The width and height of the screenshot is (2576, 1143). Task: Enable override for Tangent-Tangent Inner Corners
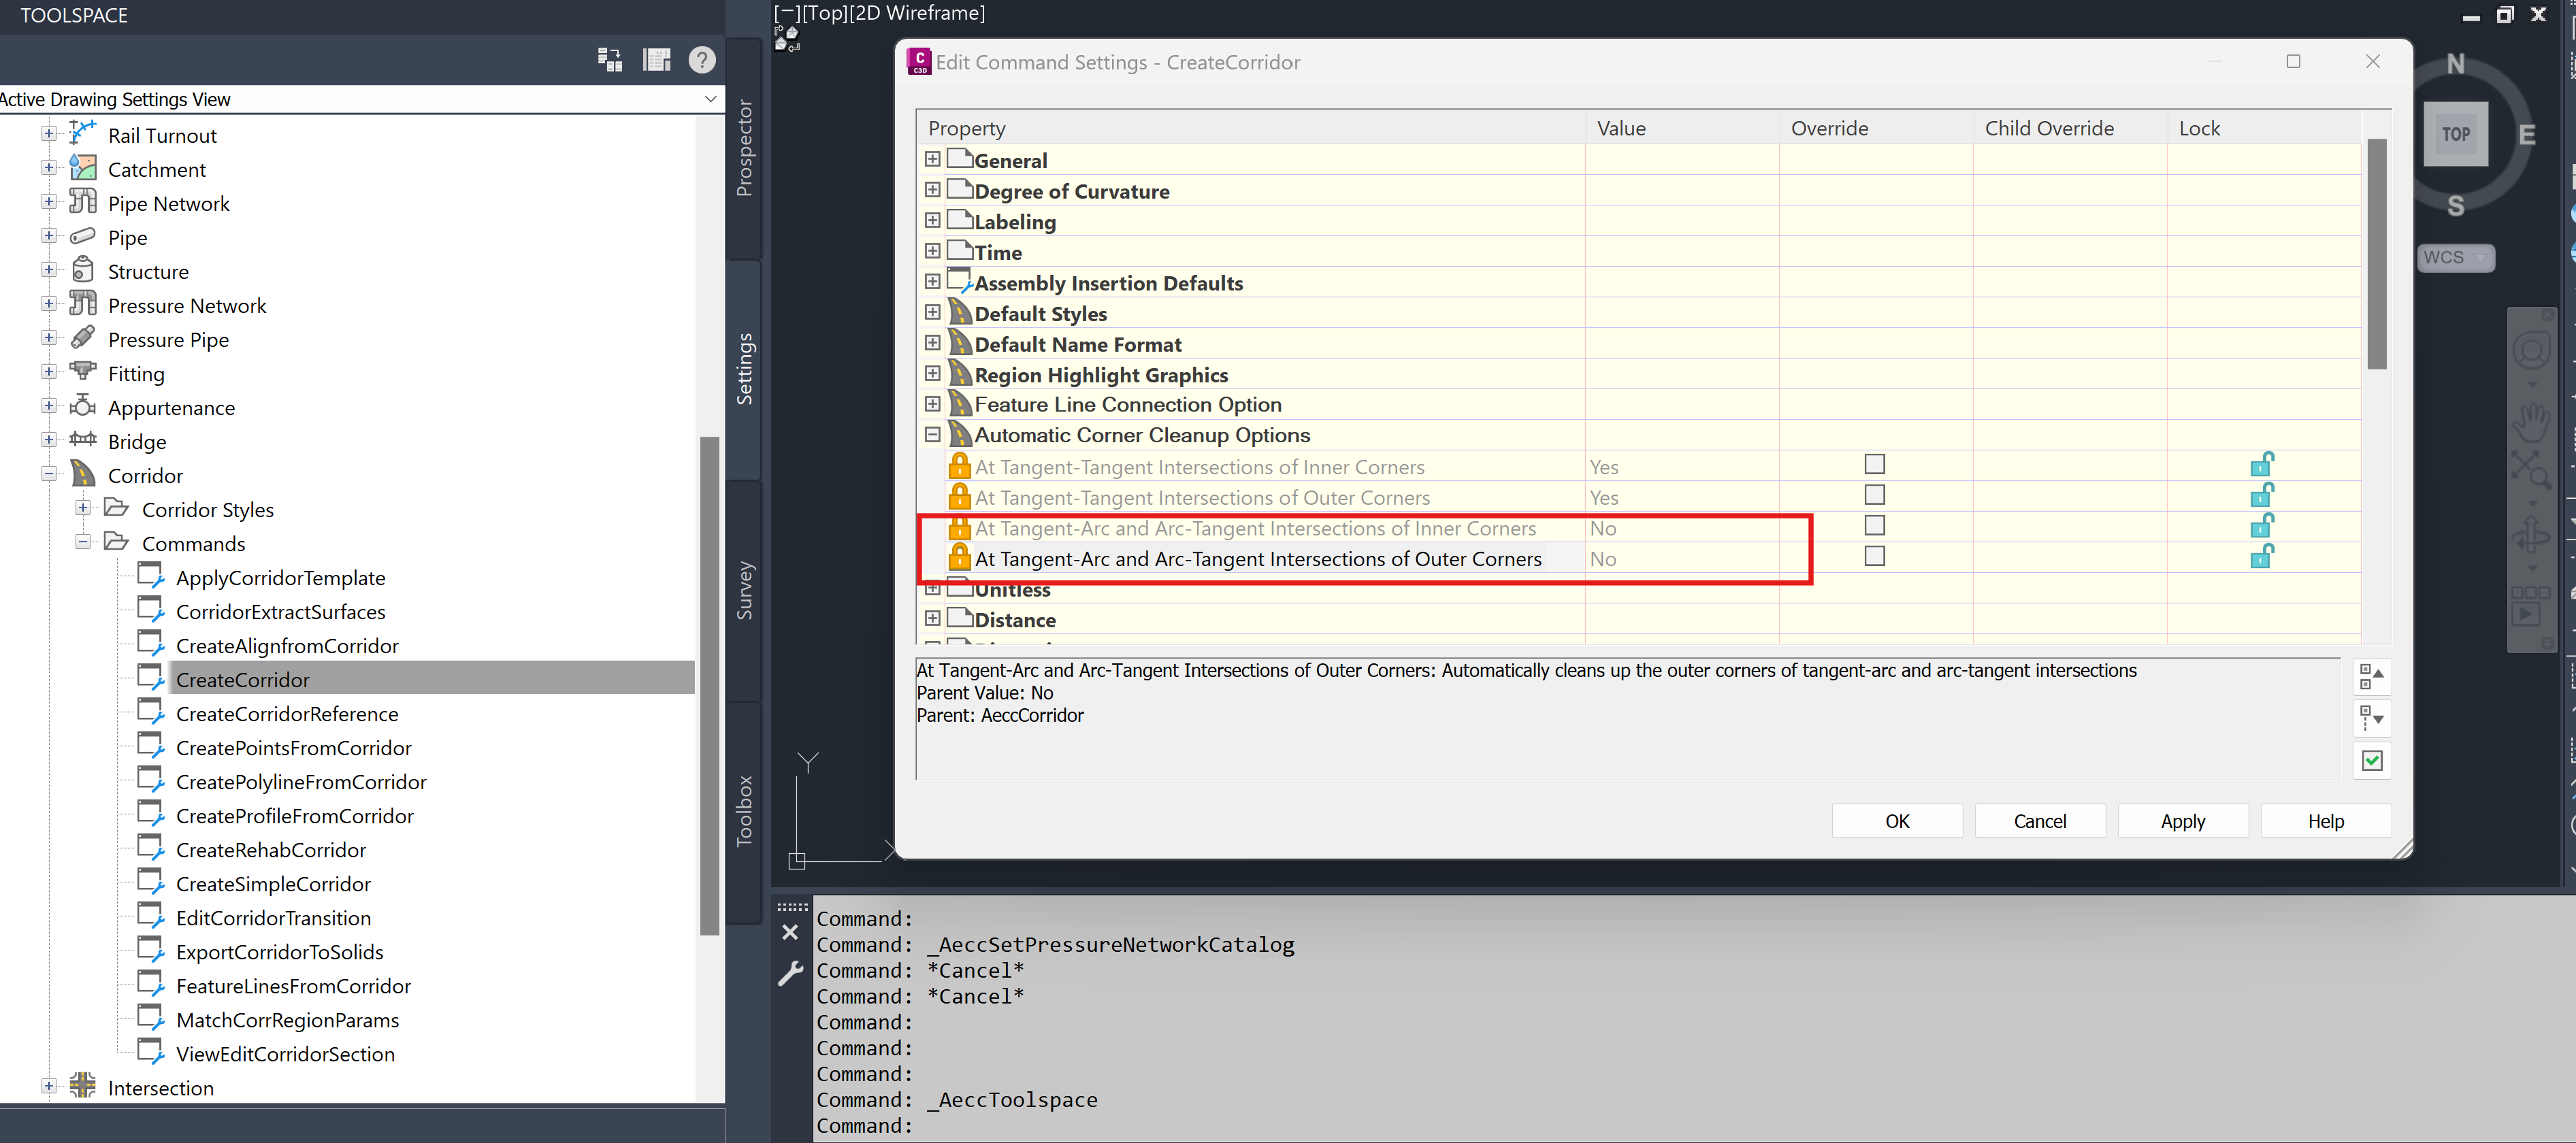pyautogui.click(x=1874, y=465)
